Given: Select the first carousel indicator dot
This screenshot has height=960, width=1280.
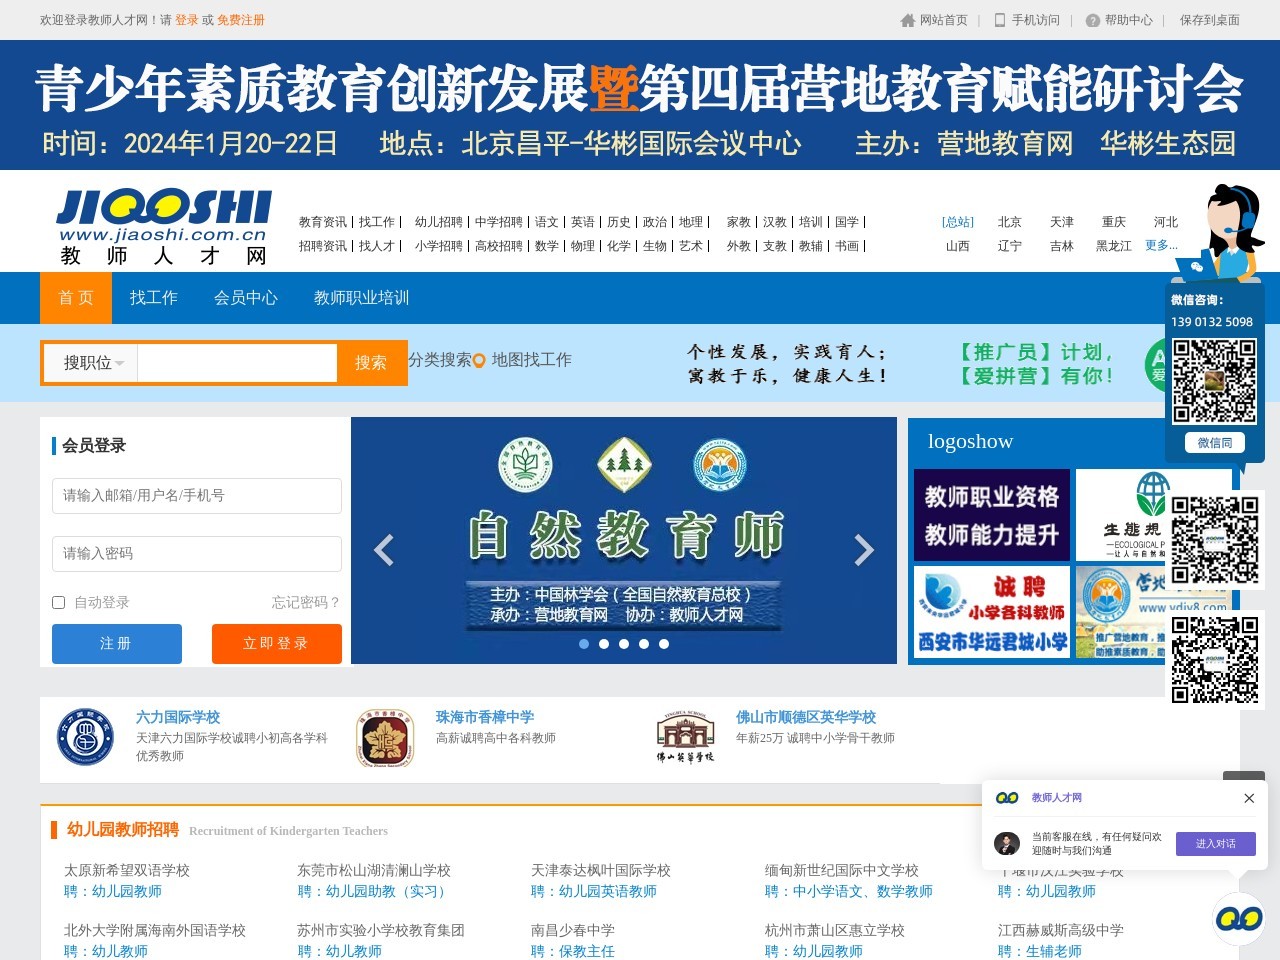Looking at the screenshot, I should [584, 644].
